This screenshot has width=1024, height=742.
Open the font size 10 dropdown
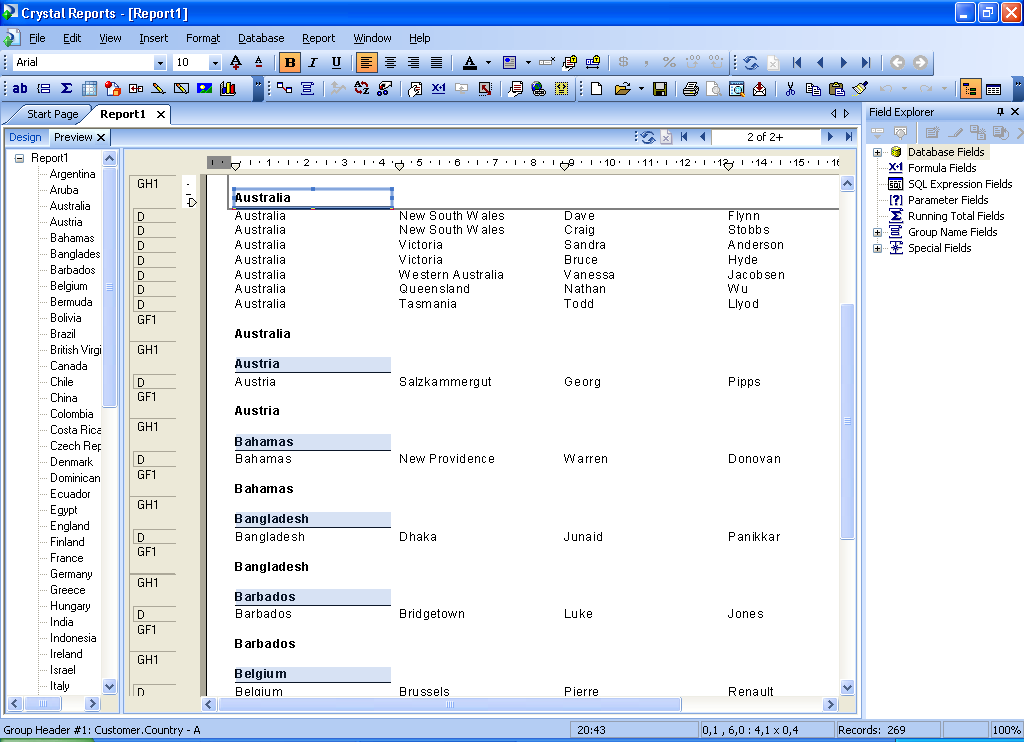click(215, 63)
